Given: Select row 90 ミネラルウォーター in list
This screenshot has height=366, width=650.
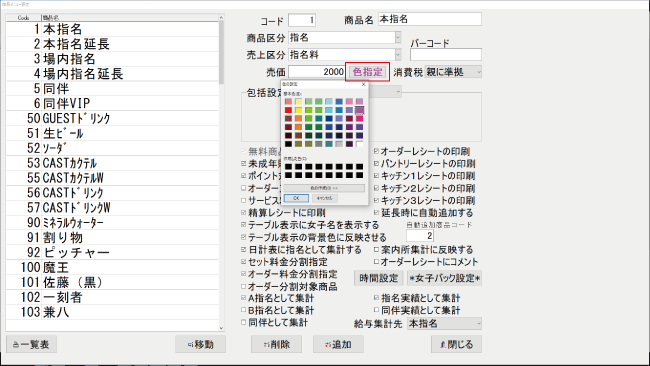Looking at the screenshot, I should pos(112,223).
